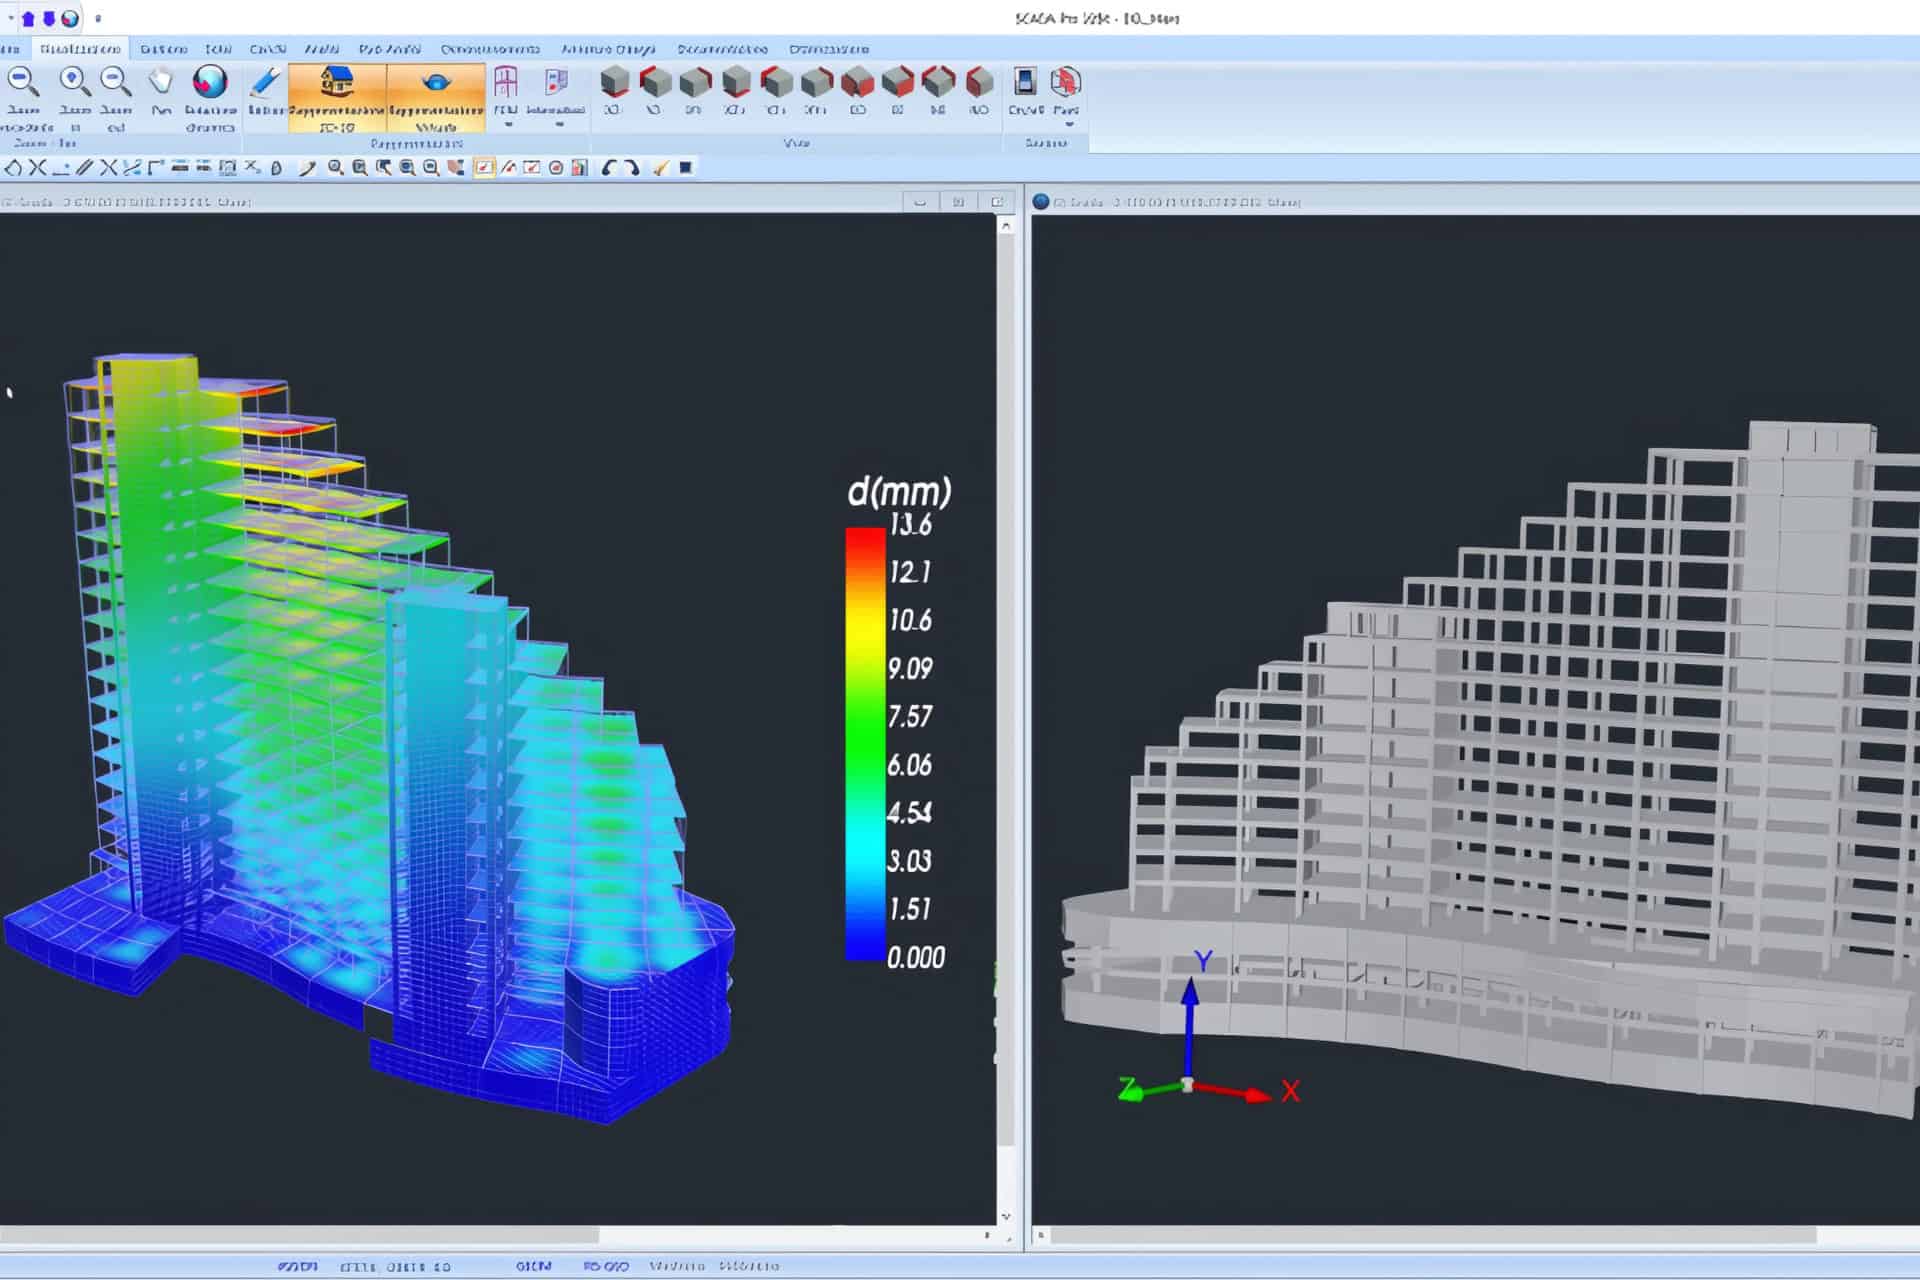1920x1280 pixels.
Task: Expand the Piani dropdown arrow
Action: [x=1068, y=125]
